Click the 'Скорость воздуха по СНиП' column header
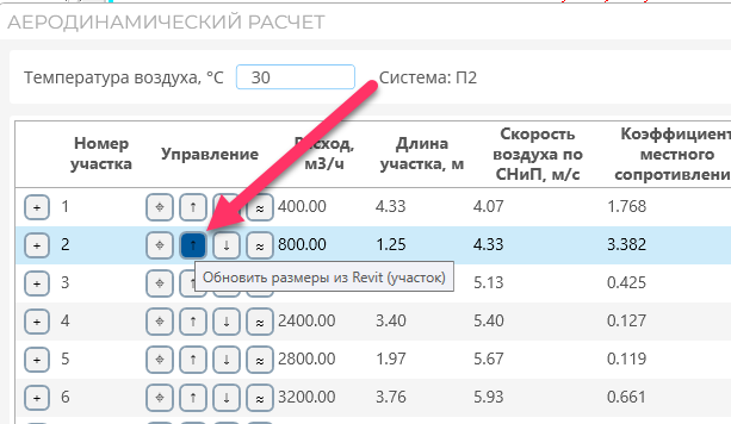Viewport: 731px width, 424px height. click(x=538, y=154)
